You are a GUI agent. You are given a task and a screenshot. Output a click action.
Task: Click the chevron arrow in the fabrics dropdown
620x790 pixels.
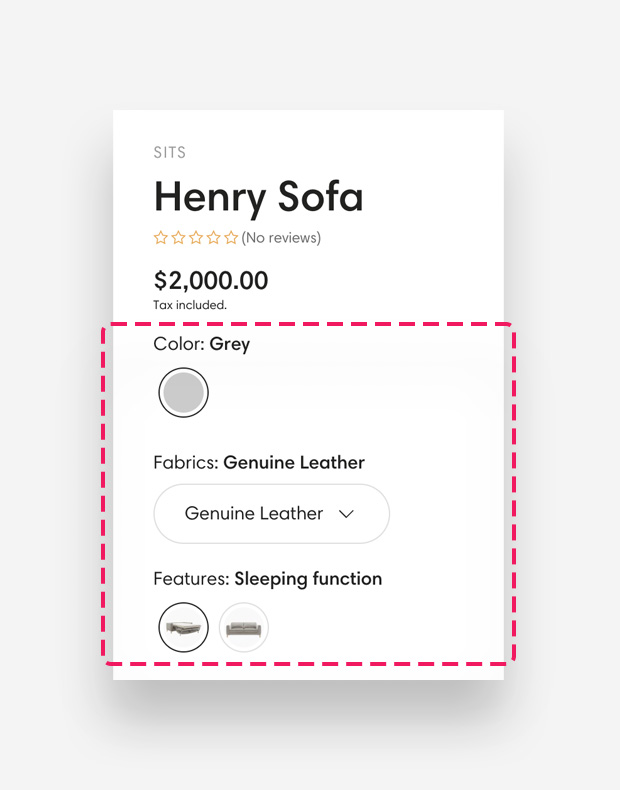click(347, 514)
